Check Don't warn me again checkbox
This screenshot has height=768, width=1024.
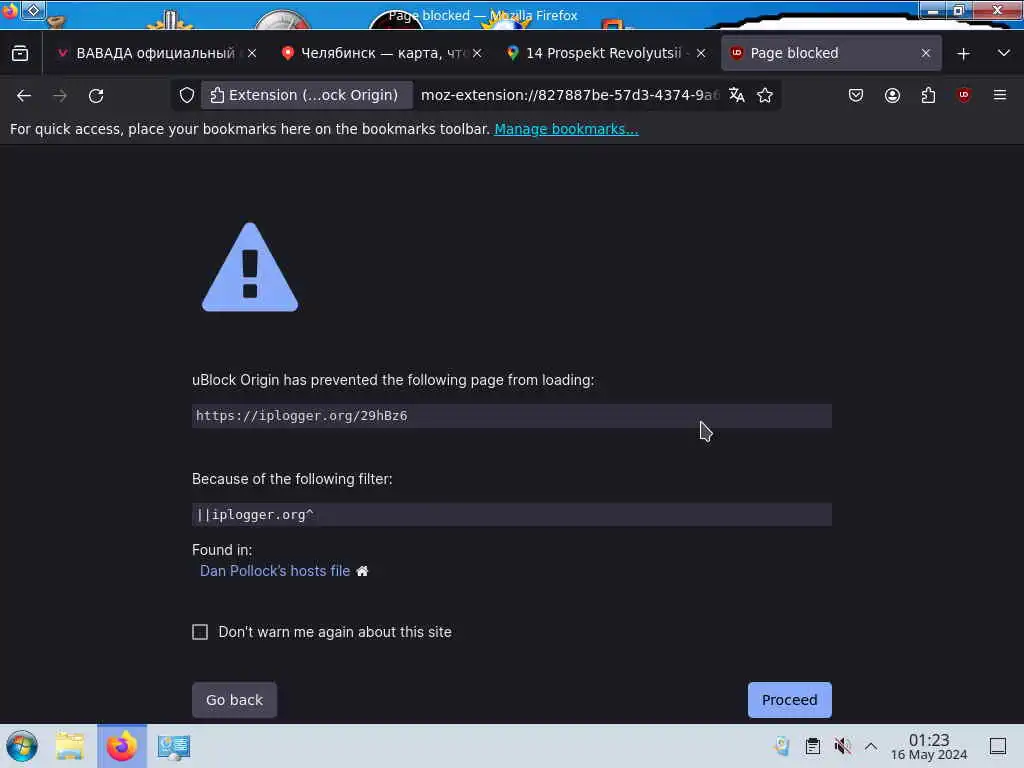pyautogui.click(x=200, y=632)
